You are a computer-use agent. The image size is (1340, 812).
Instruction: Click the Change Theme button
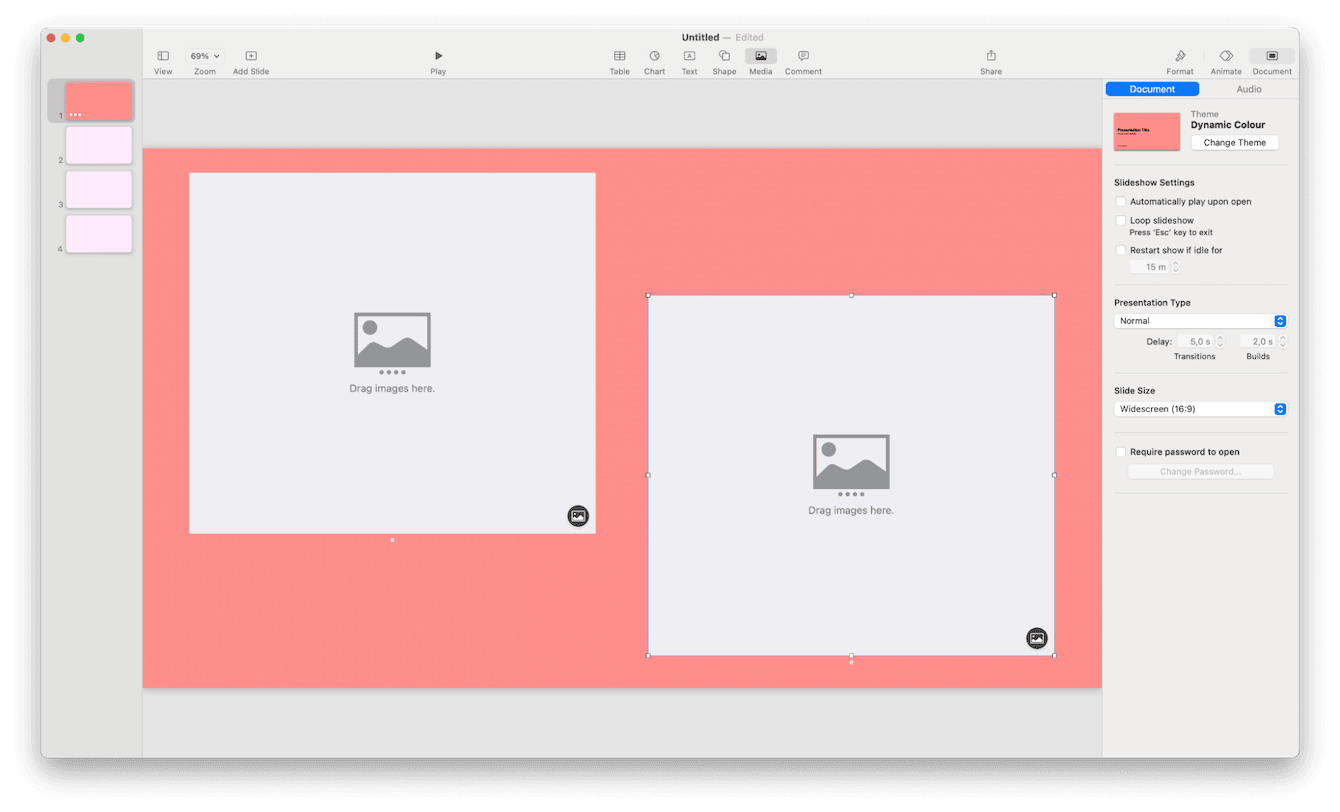click(x=1234, y=141)
